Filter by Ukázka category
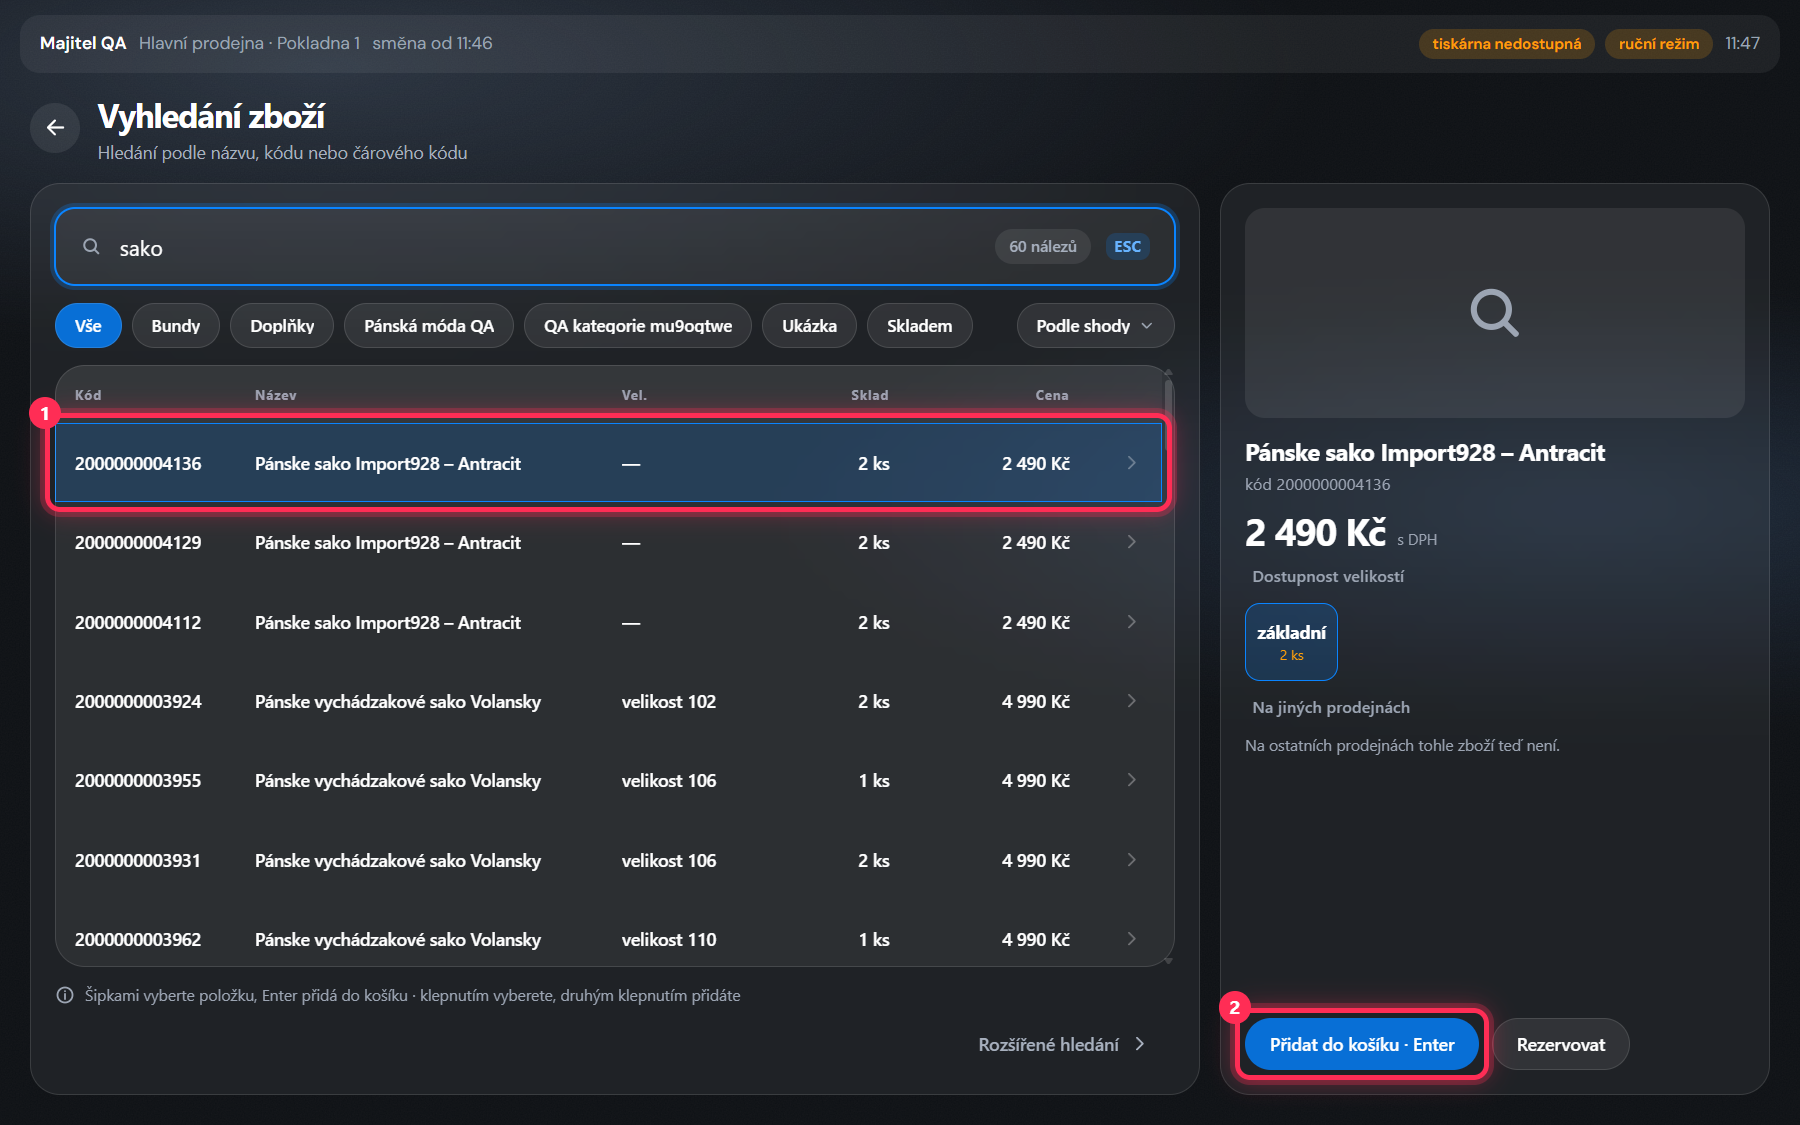 click(809, 326)
